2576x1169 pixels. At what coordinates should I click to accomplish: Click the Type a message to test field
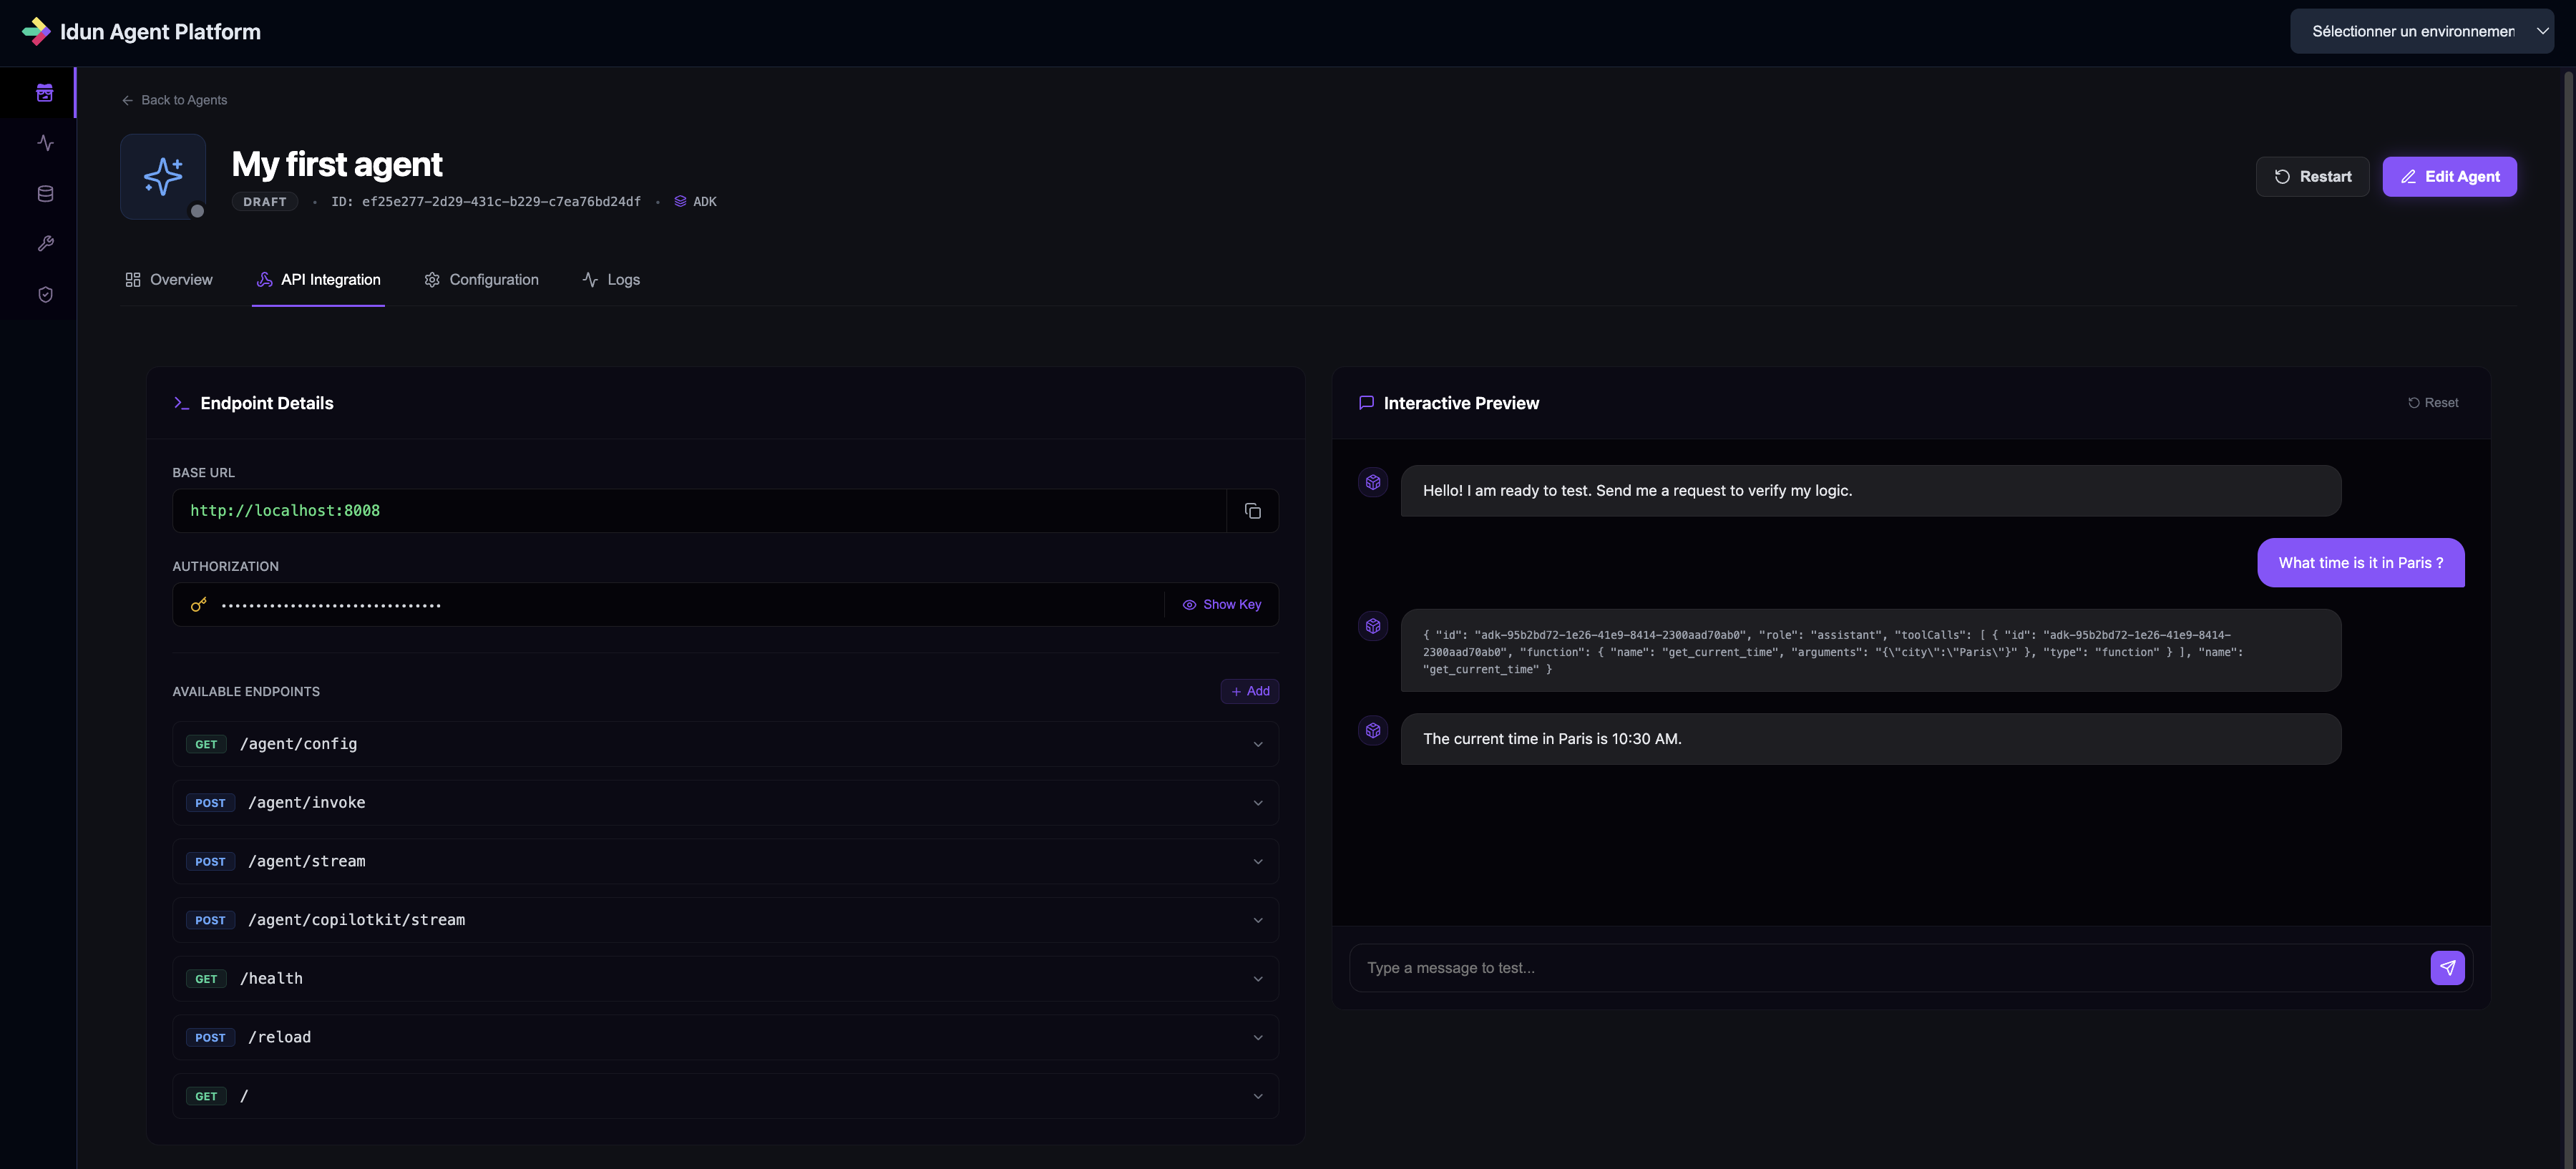pyautogui.click(x=1800, y=967)
